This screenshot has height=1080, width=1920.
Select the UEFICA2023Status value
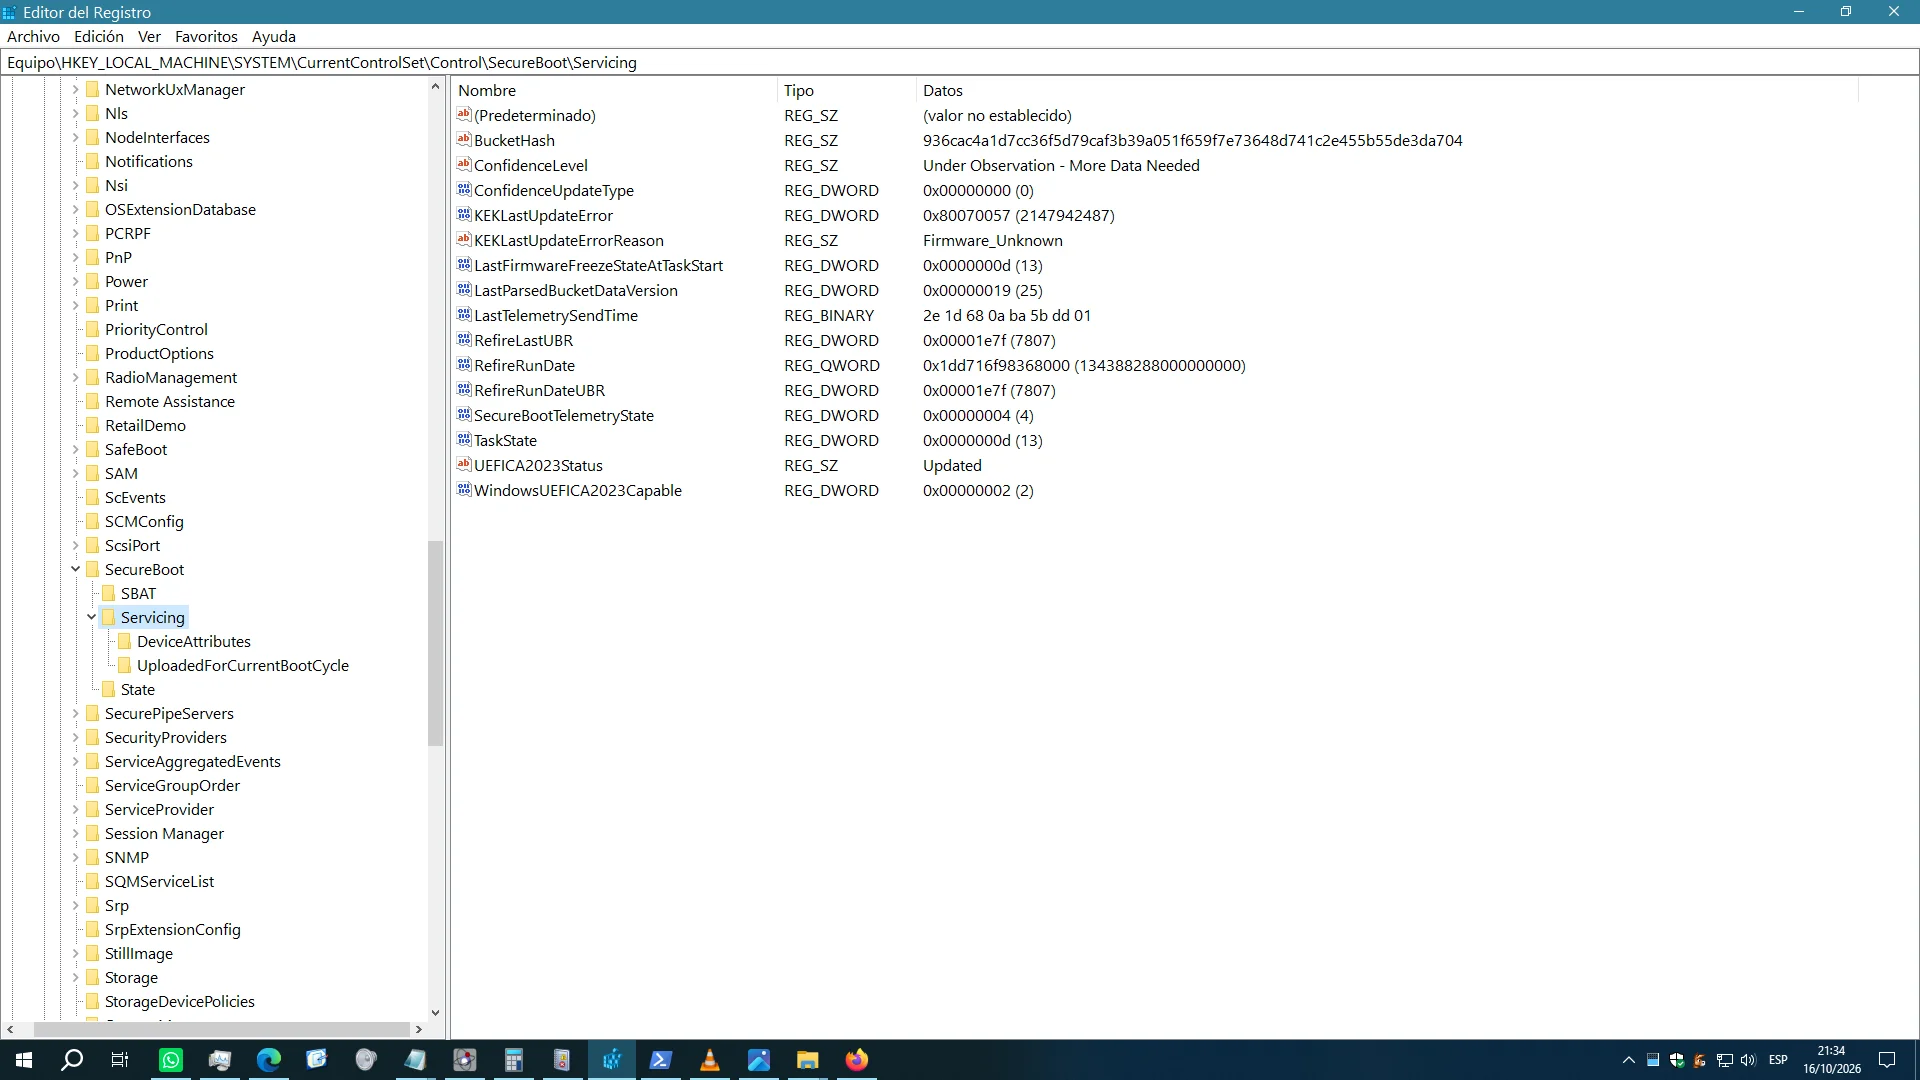(x=538, y=465)
